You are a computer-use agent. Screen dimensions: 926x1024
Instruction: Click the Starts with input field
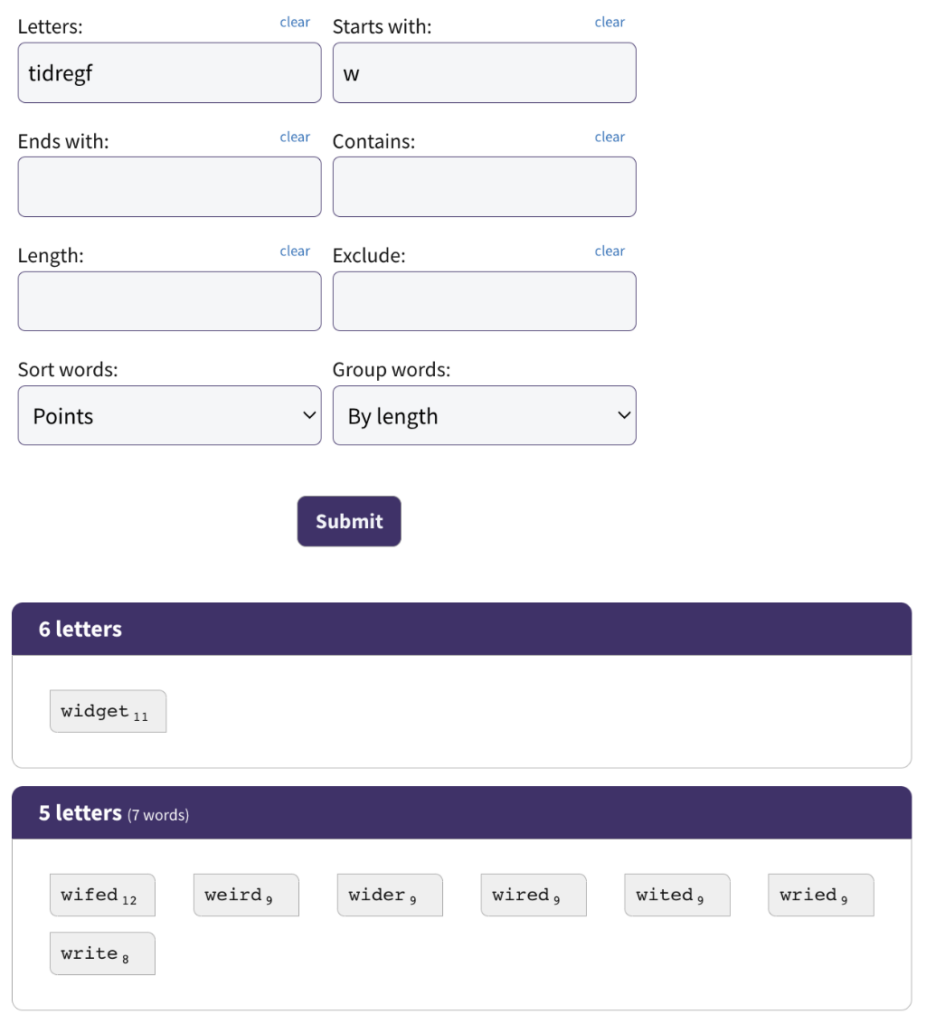click(x=484, y=72)
